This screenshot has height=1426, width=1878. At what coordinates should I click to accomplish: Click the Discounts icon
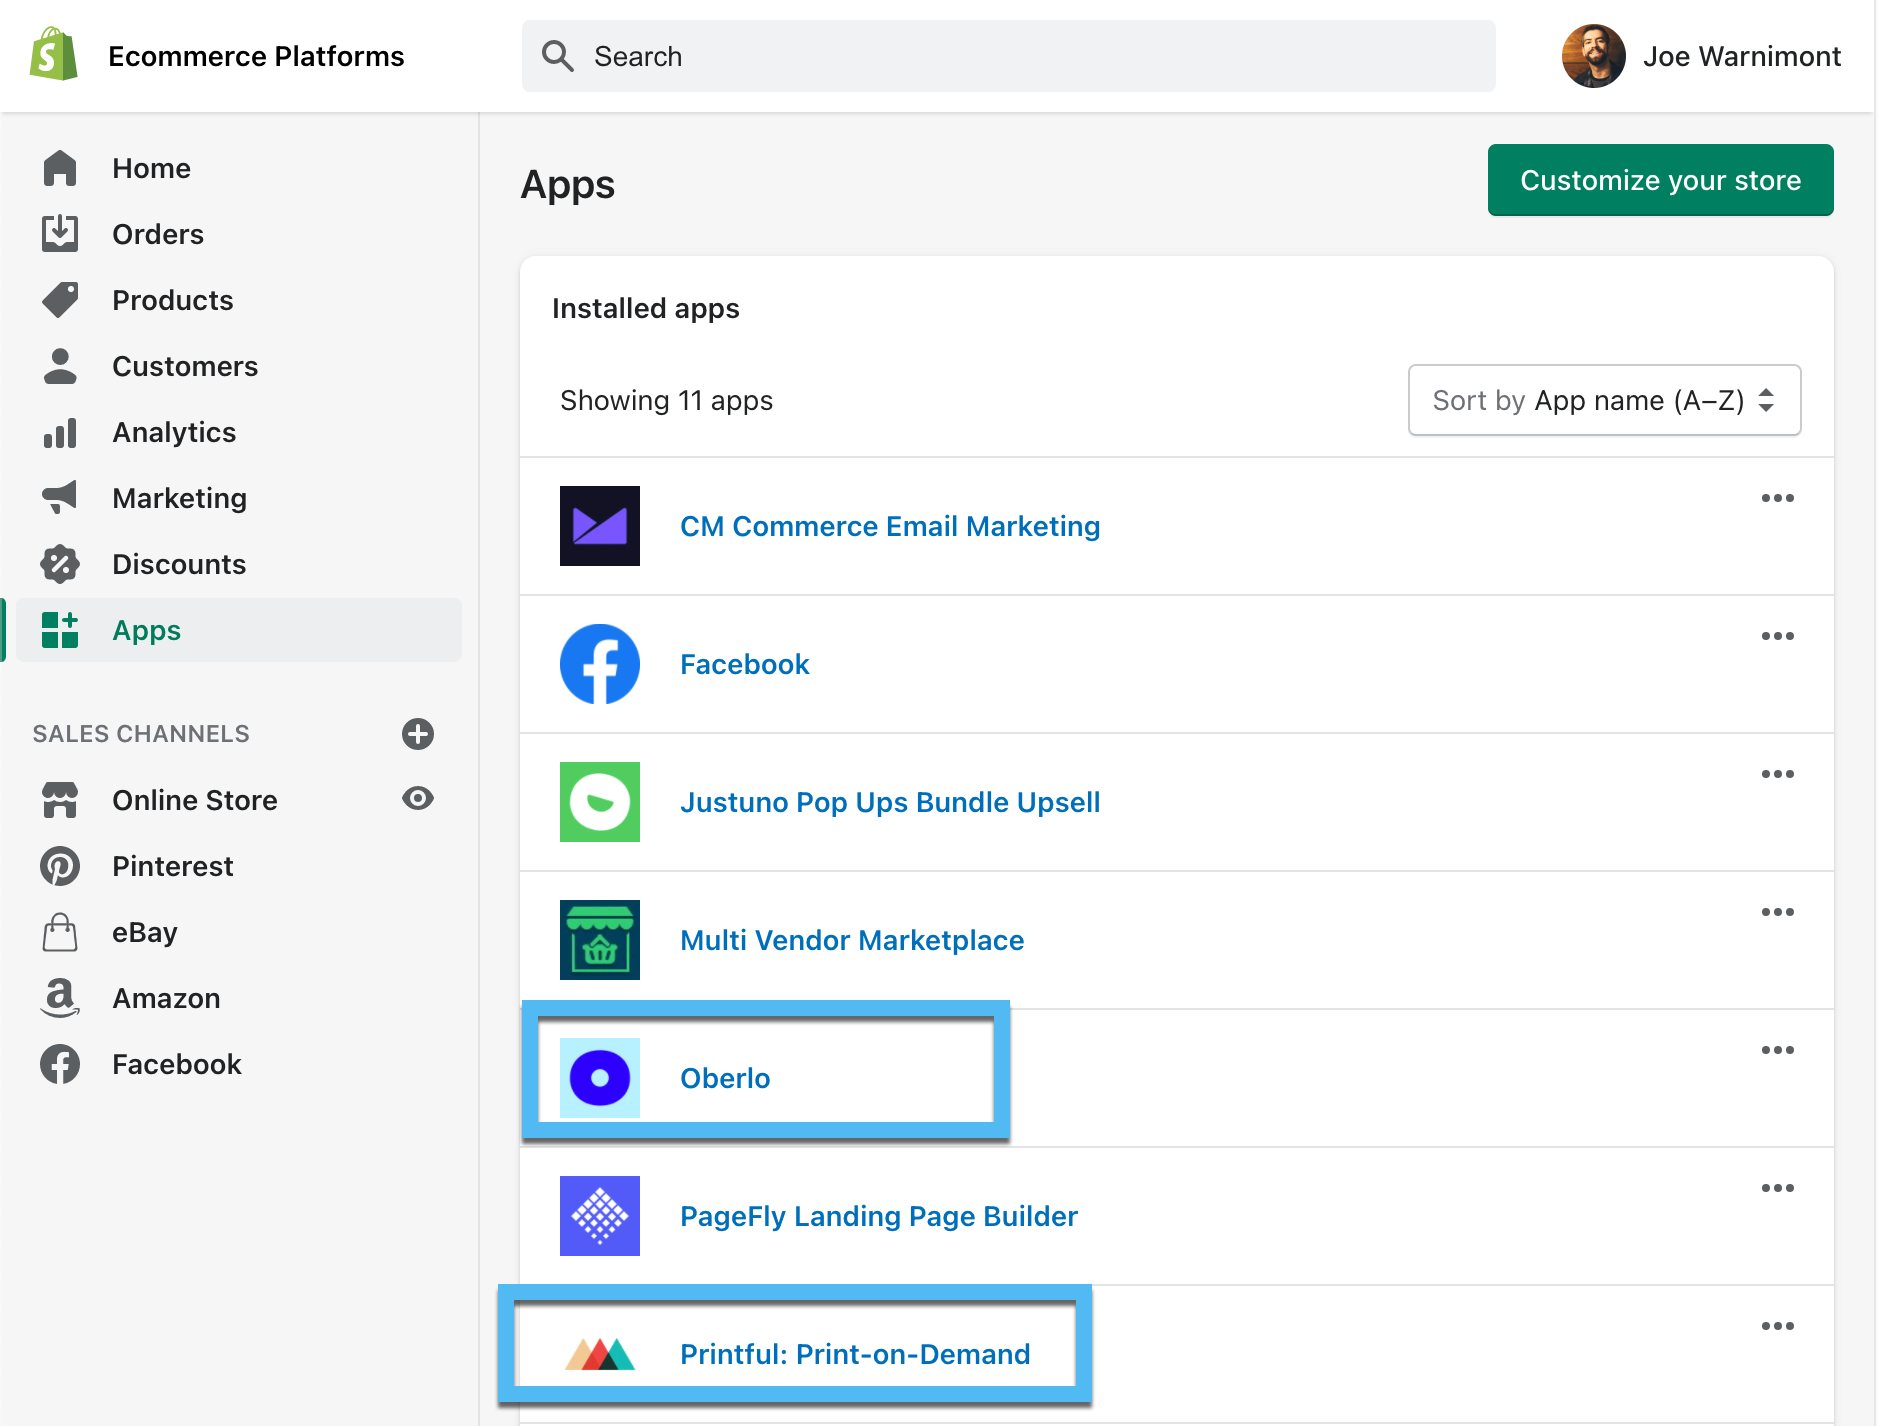[x=60, y=564]
